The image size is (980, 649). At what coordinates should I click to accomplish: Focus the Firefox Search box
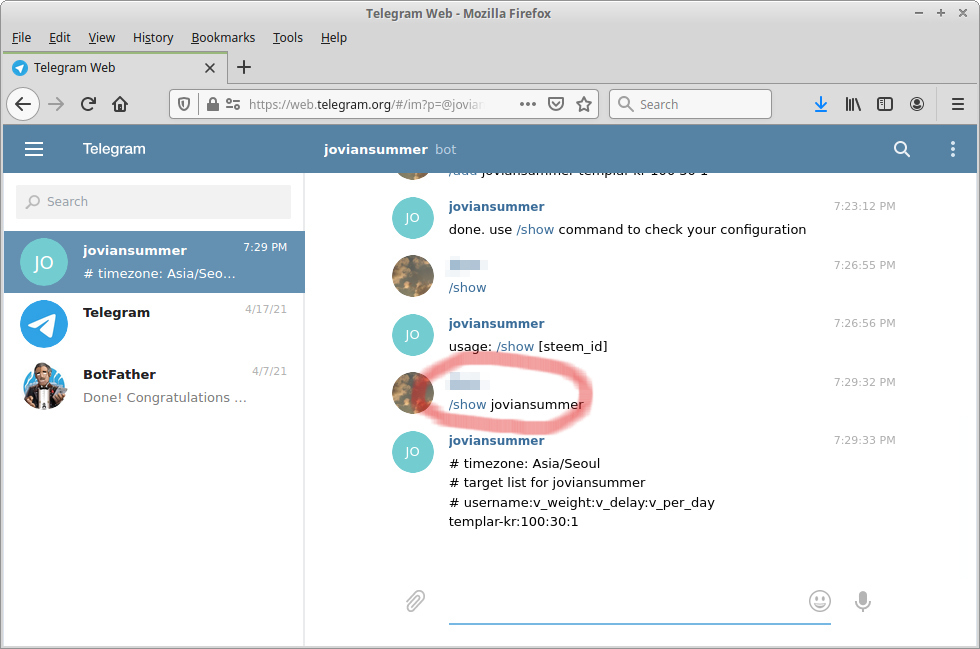tap(690, 104)
